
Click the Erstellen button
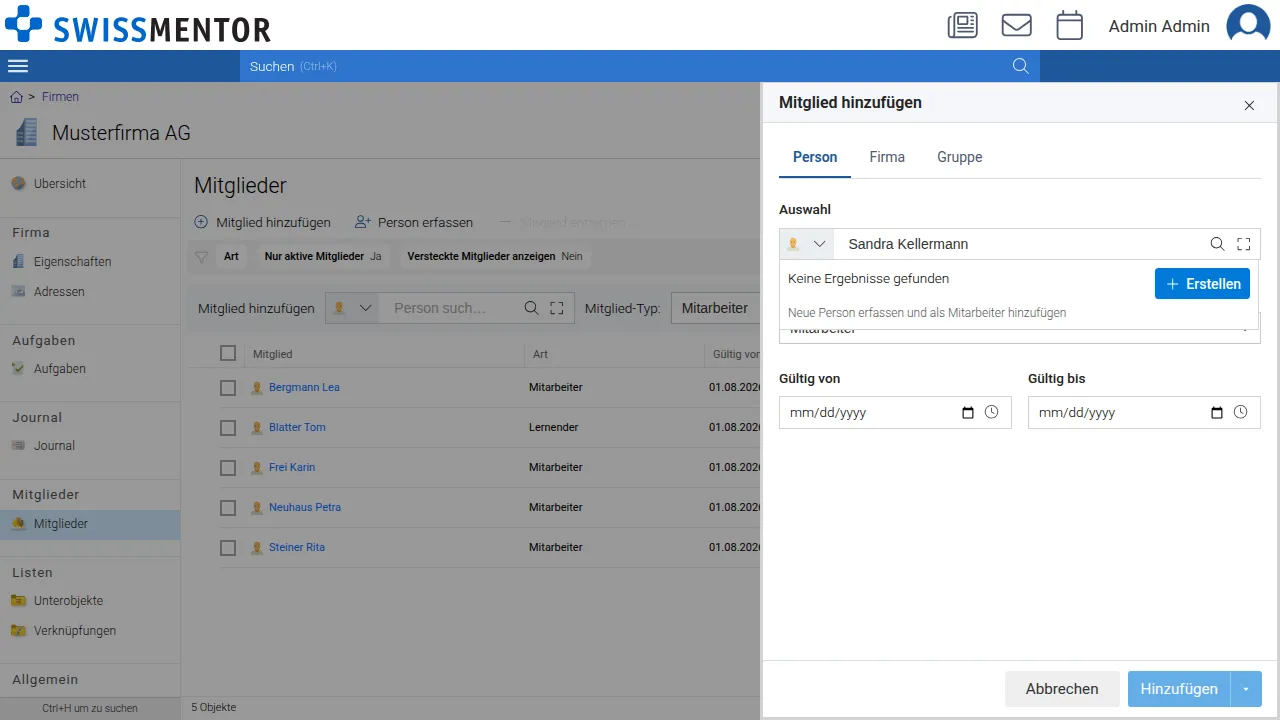[x=1202, y=283]
